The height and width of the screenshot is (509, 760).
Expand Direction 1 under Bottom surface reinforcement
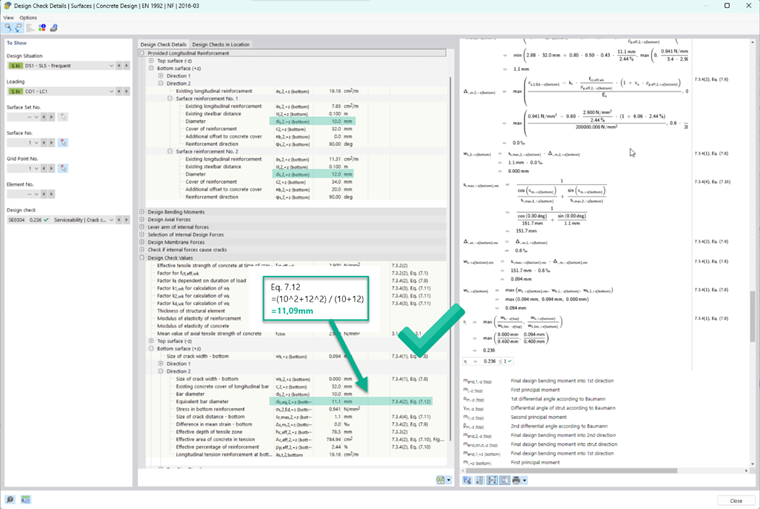click(161, 76)
